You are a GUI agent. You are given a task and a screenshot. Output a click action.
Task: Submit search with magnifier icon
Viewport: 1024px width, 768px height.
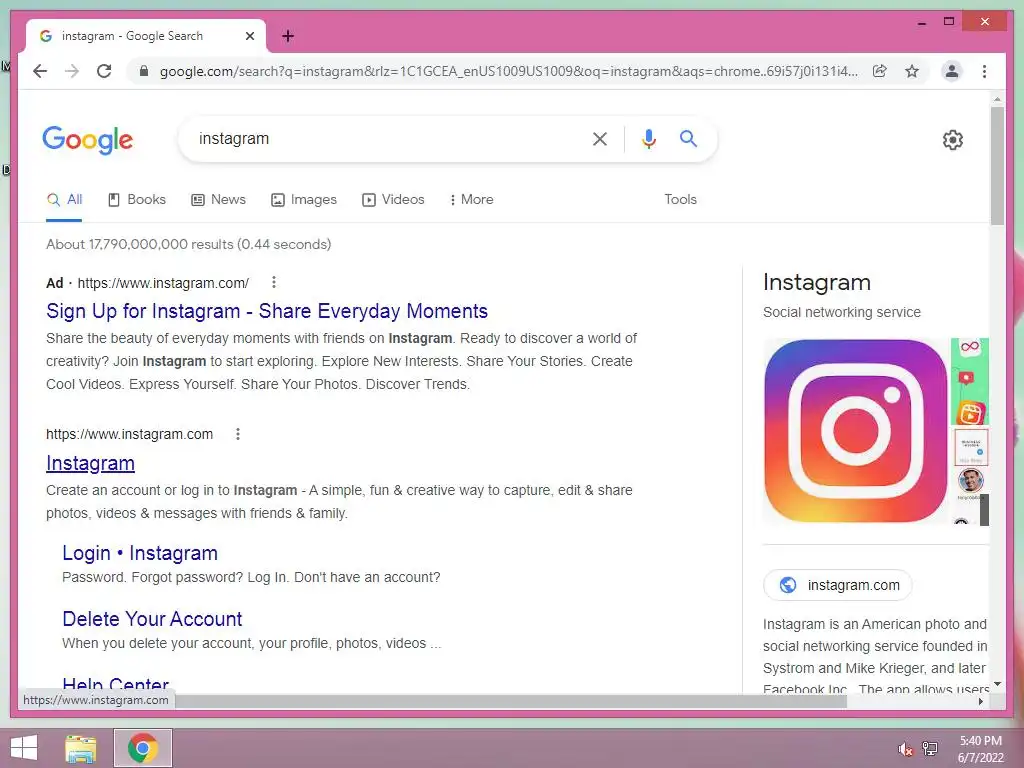(688, 138)
